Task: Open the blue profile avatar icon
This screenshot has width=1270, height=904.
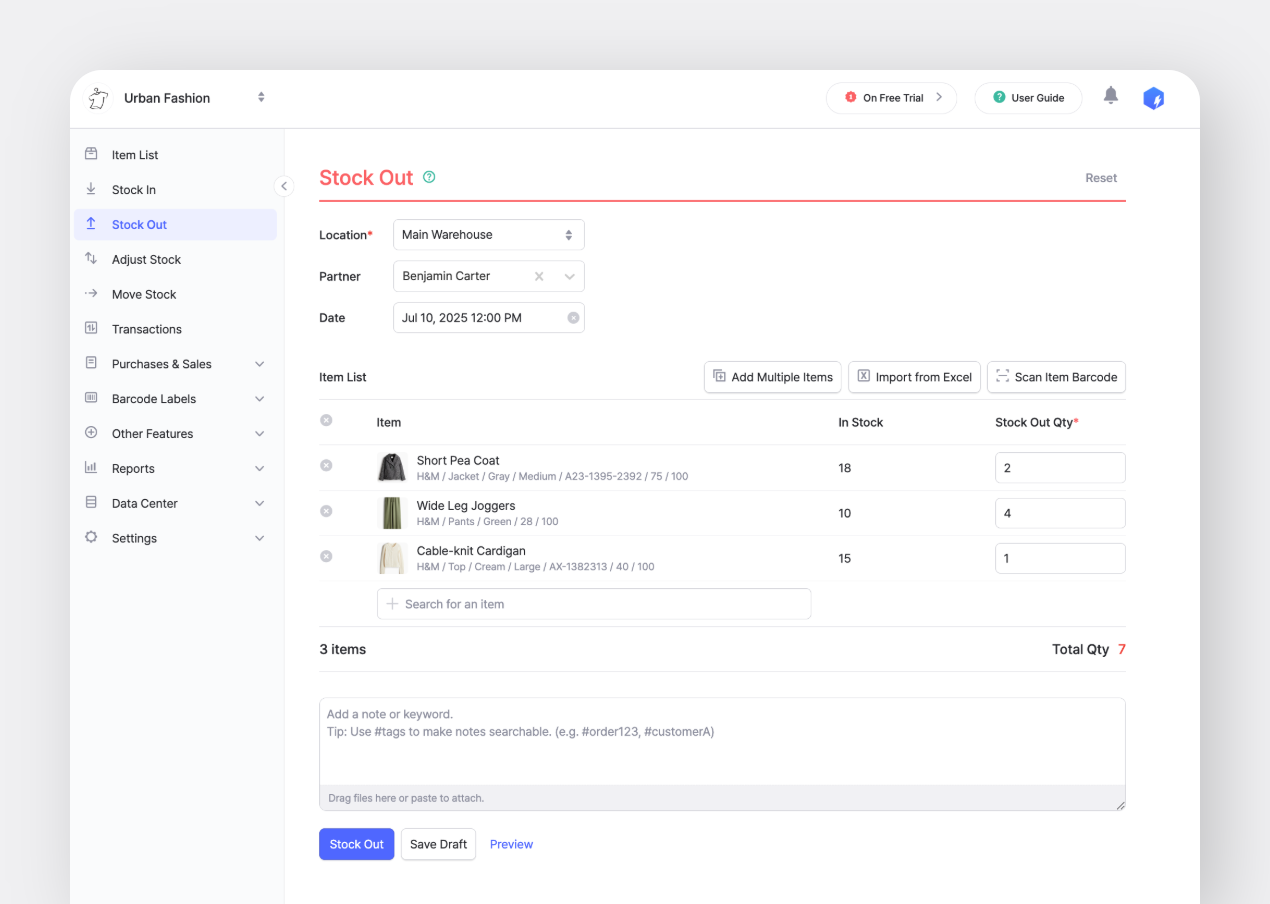Action: 1153,98
